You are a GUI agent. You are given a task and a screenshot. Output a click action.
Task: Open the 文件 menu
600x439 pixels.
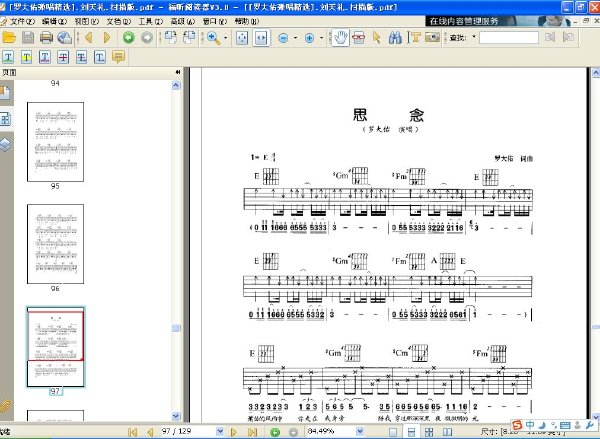pyautogui.click(x=22, y=22)
